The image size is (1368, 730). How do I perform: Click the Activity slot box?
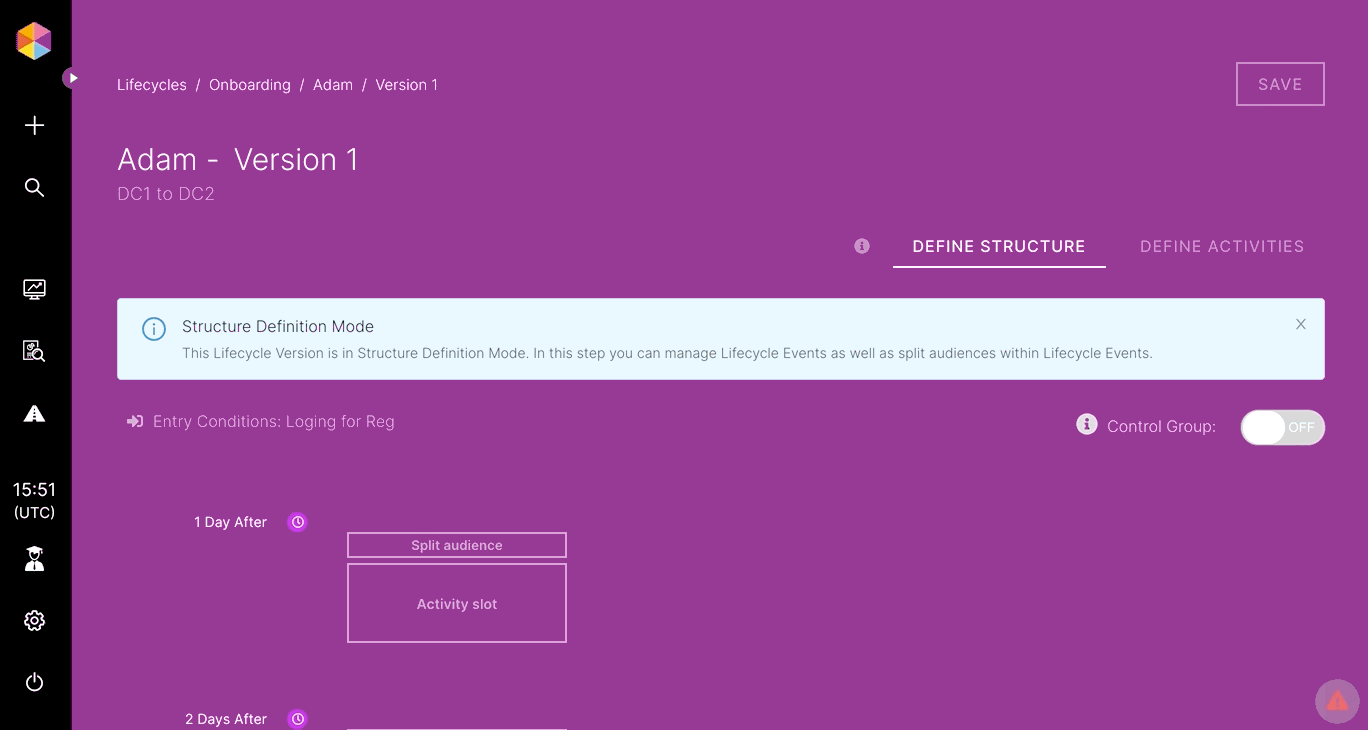(x=457, y=604)
